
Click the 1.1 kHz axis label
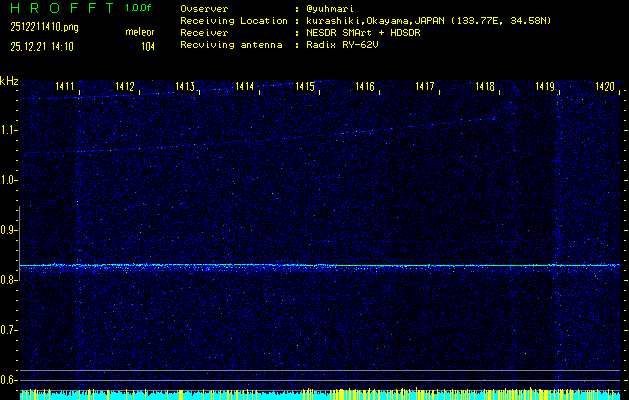pyautogui.click(x=9, y=130)
